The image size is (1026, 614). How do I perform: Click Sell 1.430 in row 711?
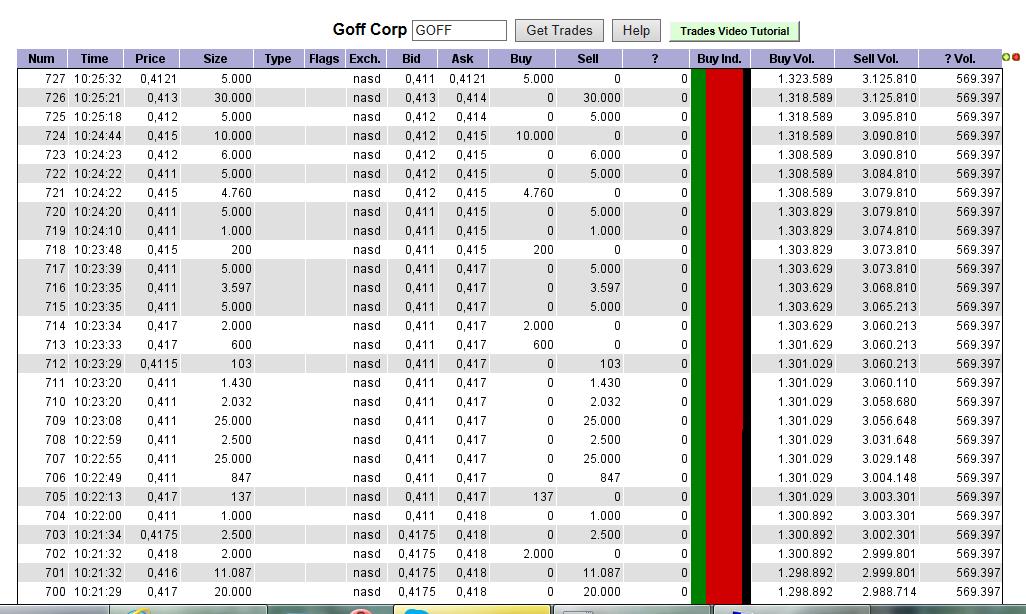(605, 382)
